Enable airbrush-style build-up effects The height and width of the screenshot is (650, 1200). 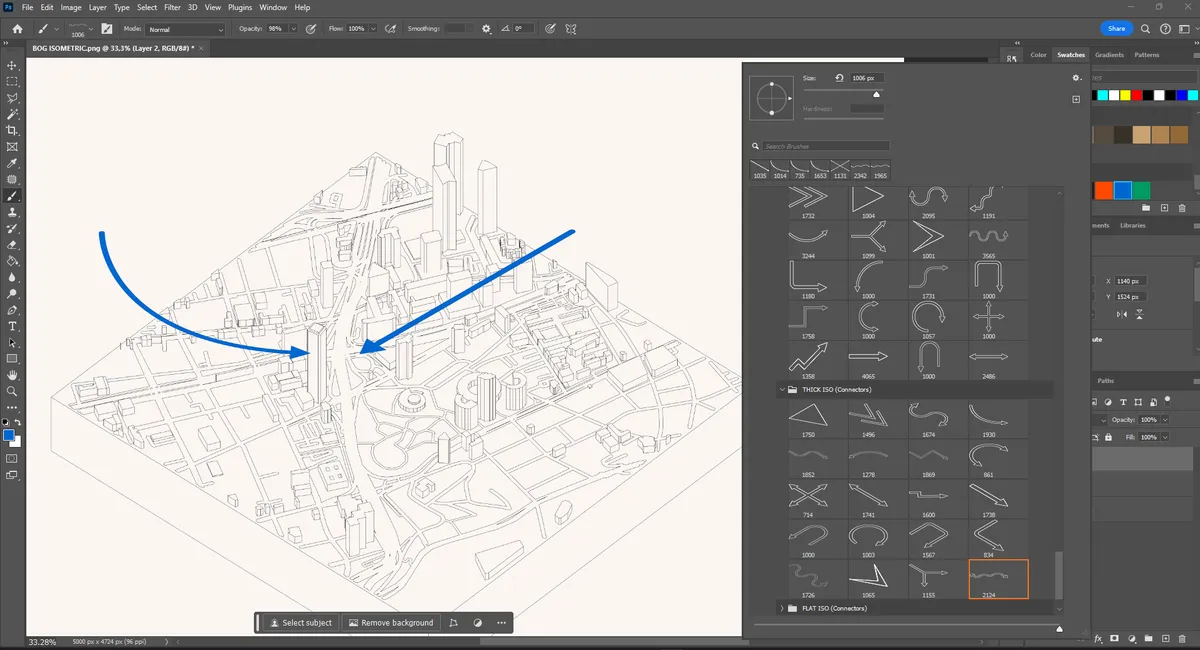(x=390, y=29)
